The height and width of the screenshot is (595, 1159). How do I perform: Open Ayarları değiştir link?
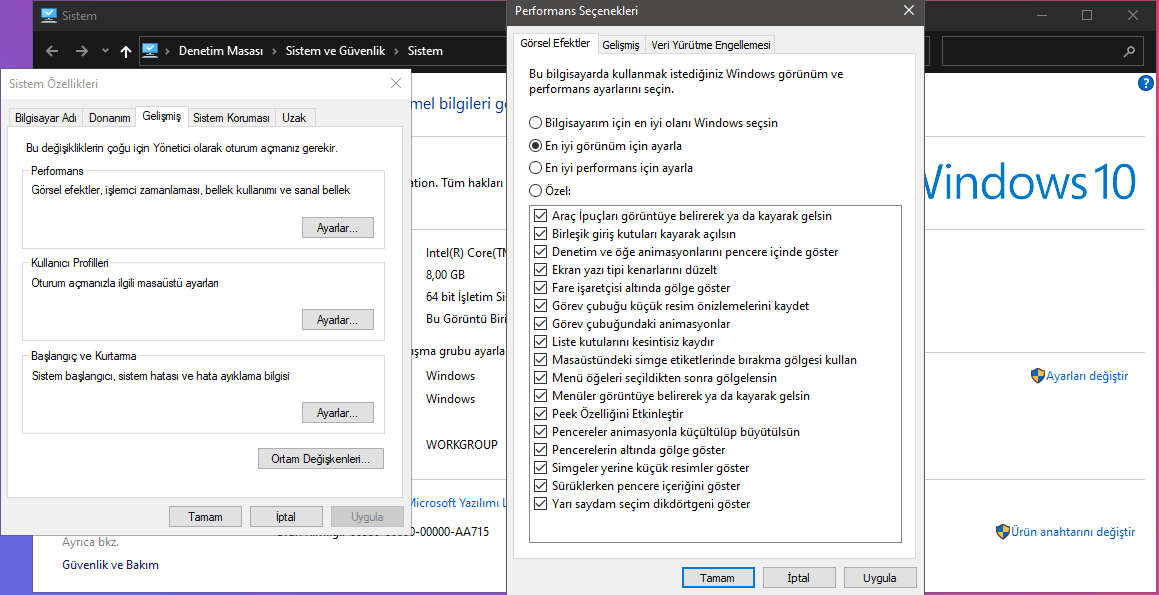coord(1087,375)
